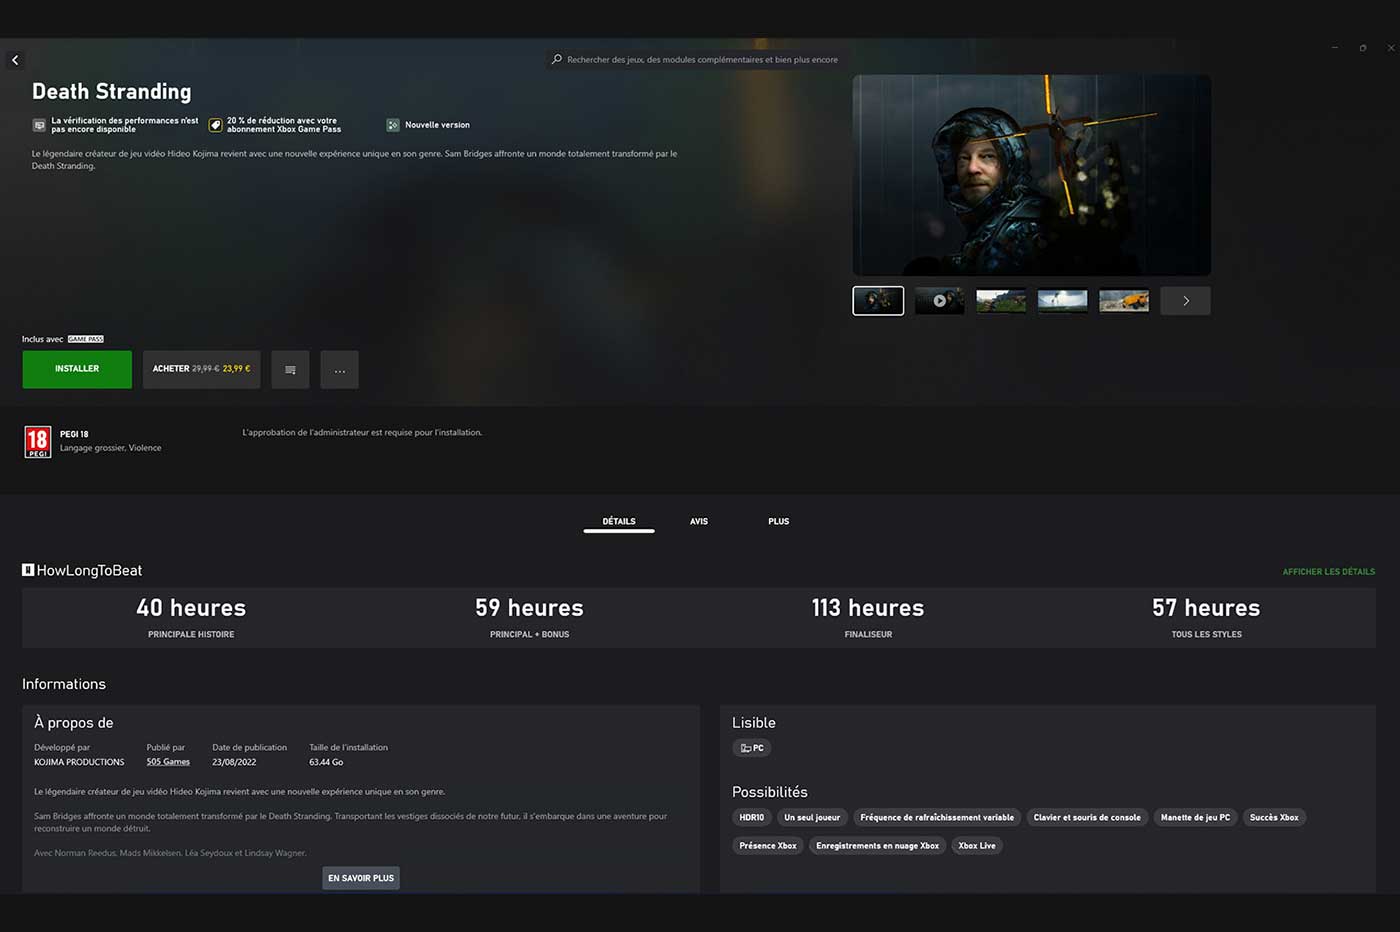Click Manette de jeu PC tag
Viewport: 1400px width, 932px height.
(1196, 817)
